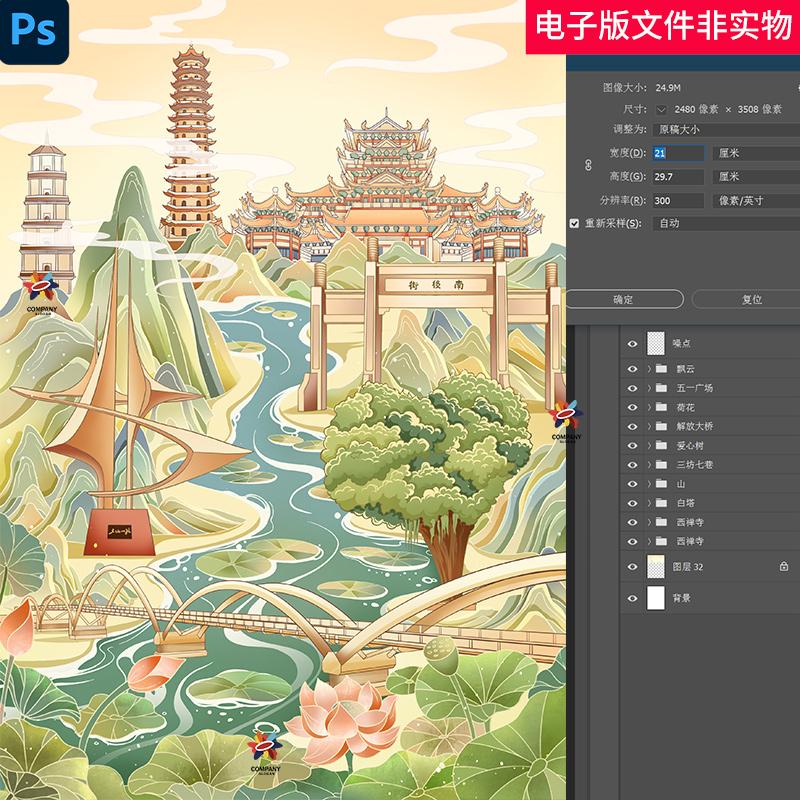The height and width of the screenshot is (800, 800).
Task: Select the layer name 爱心树
Action: [x=690, y=446]
